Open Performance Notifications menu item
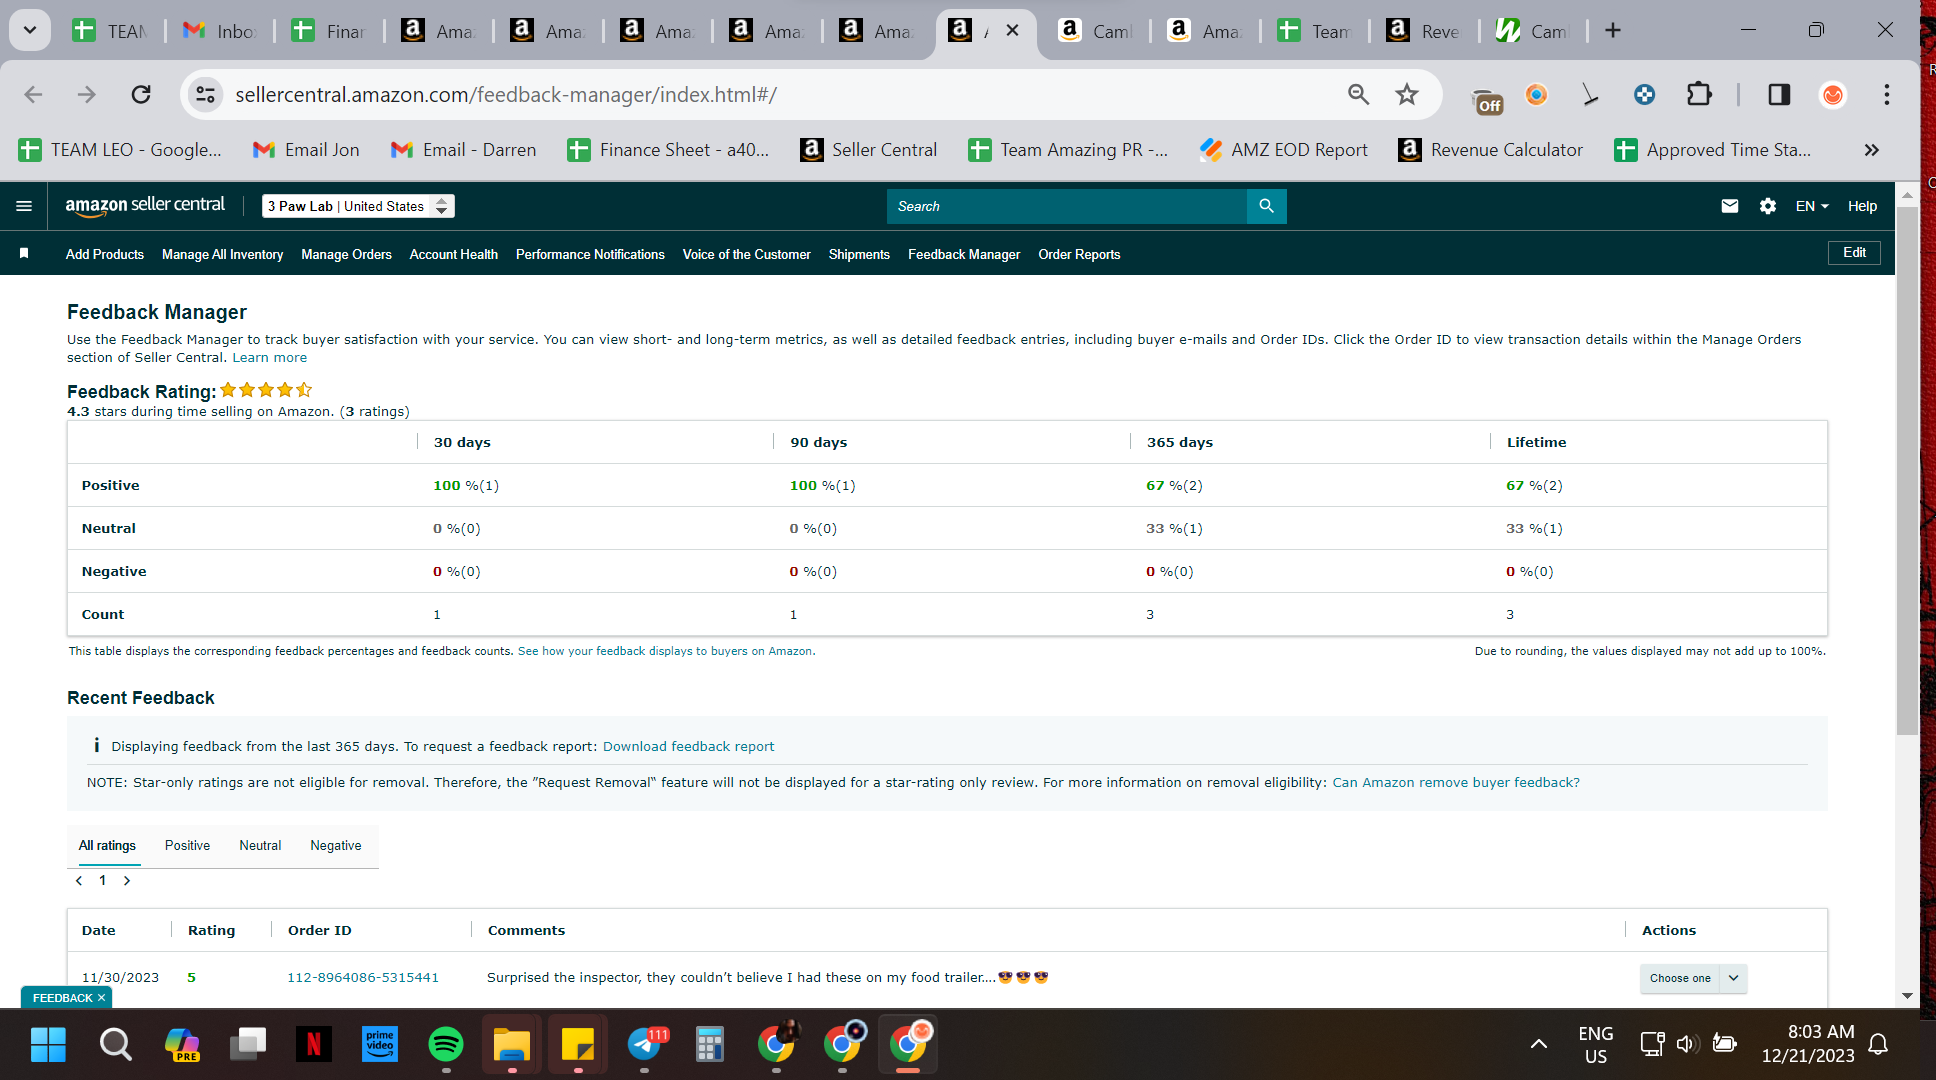Image resolution: width=1936 pixels, height=1080 pixels. (590, 255)
